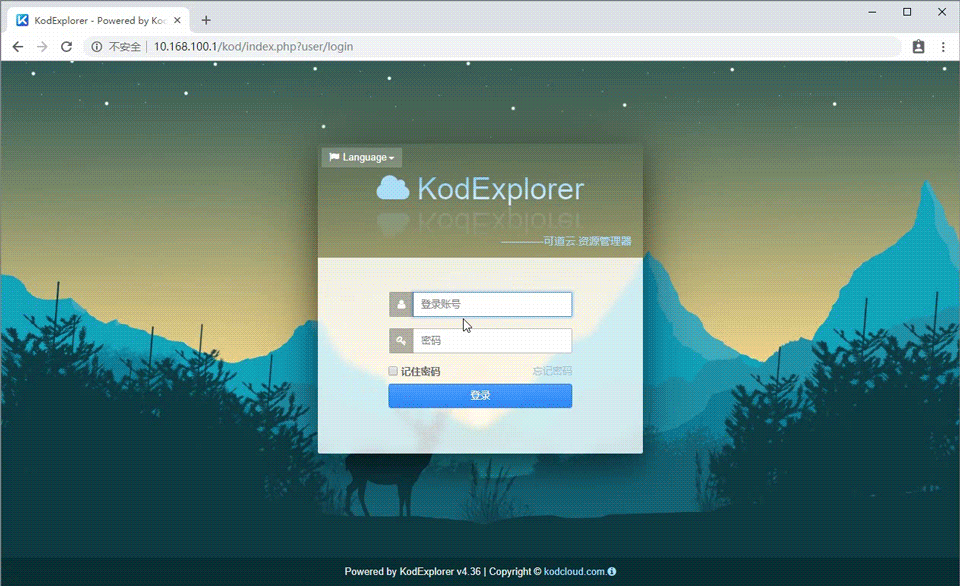Maximize the browser window

pos(907,12)
